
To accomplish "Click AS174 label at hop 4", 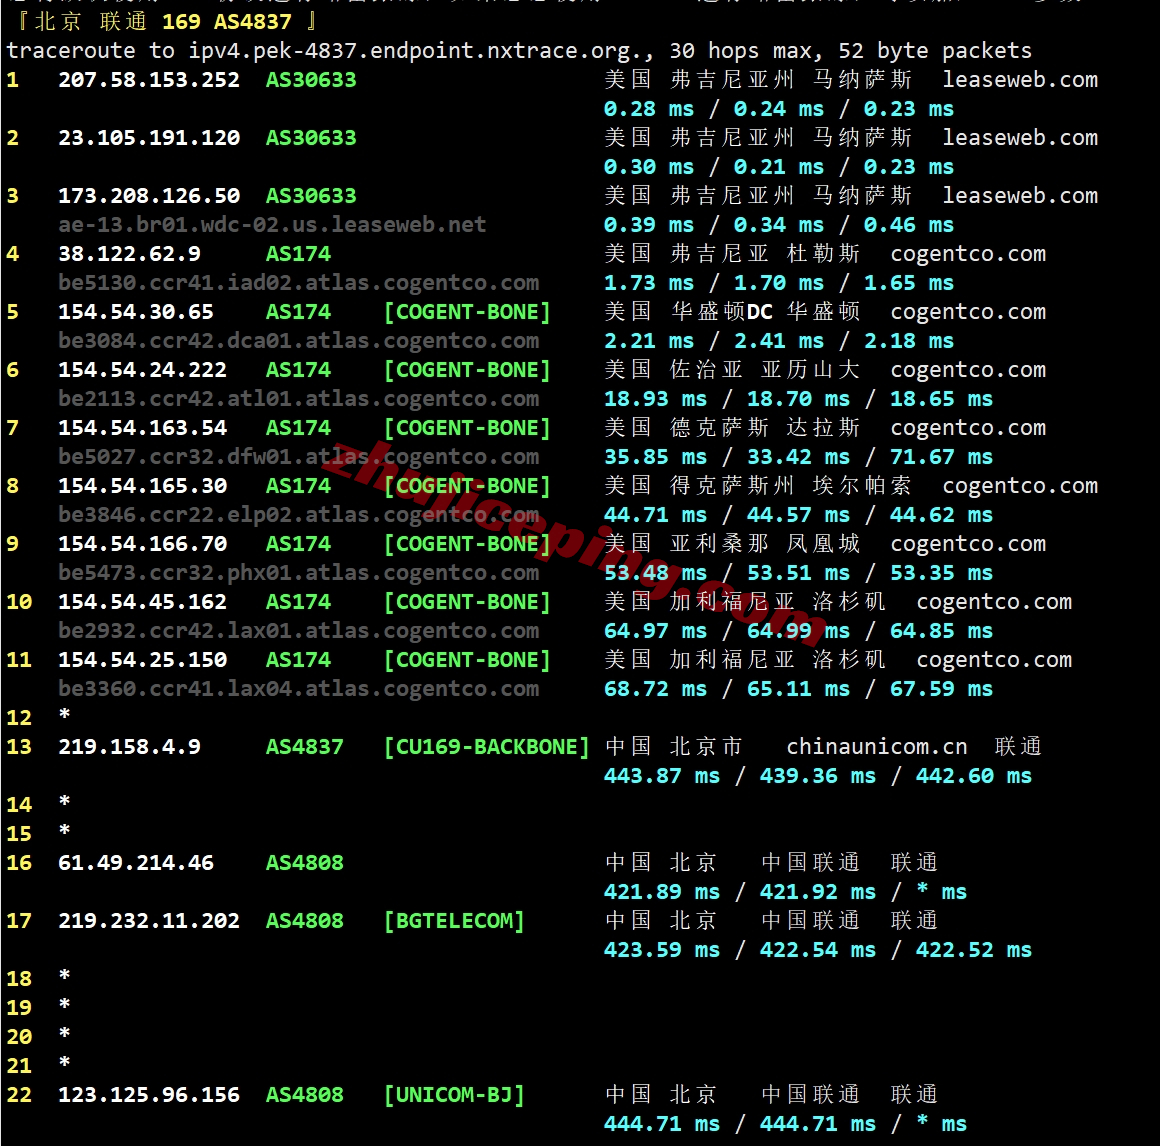I will tap(298, 254).
